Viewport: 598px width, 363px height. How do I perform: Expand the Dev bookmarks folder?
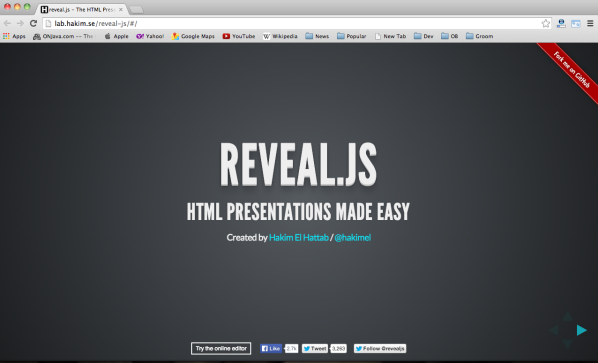pos(423,36)
